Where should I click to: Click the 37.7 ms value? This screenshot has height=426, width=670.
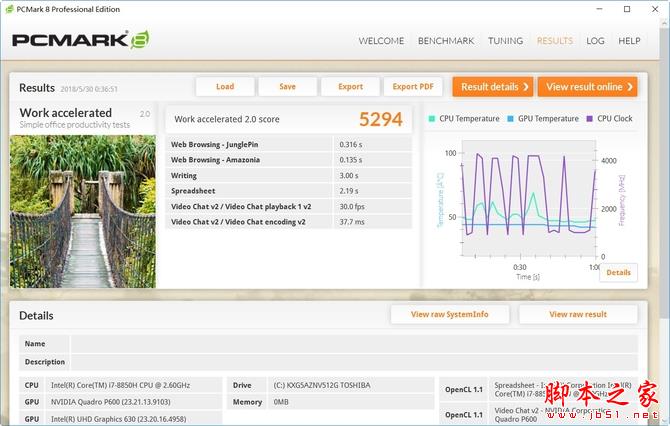coord(352,222)
